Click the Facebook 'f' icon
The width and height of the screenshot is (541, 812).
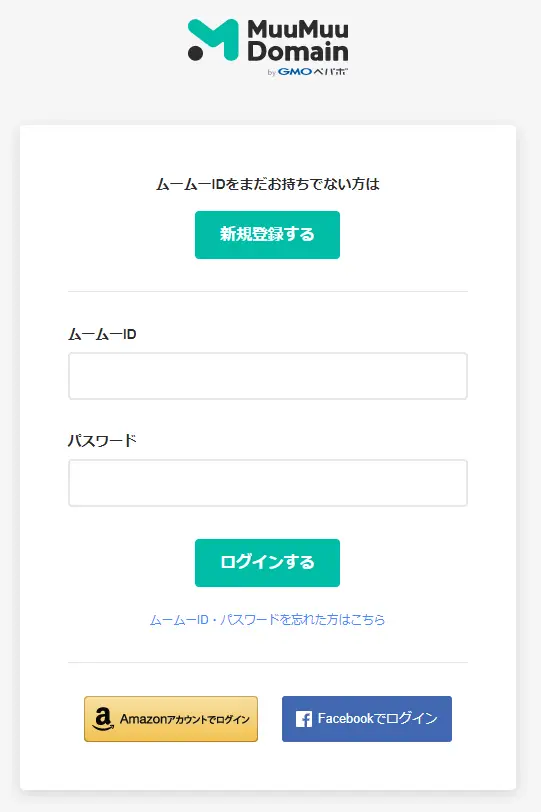(304, 719)
